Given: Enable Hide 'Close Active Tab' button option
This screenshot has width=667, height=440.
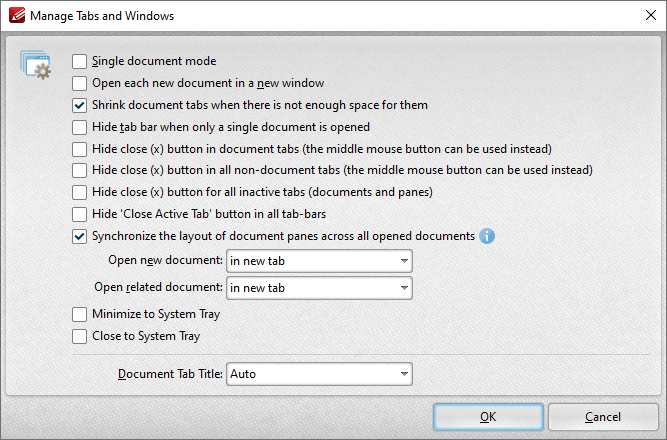Looking at the screenshot, I should coord(79,214).
